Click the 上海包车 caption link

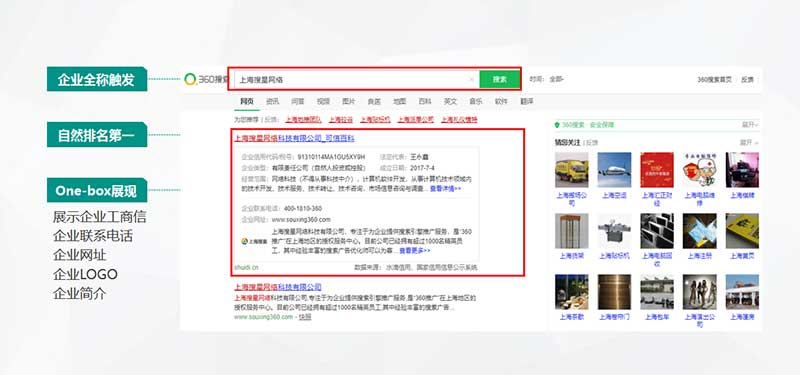[x=657, y=317]
